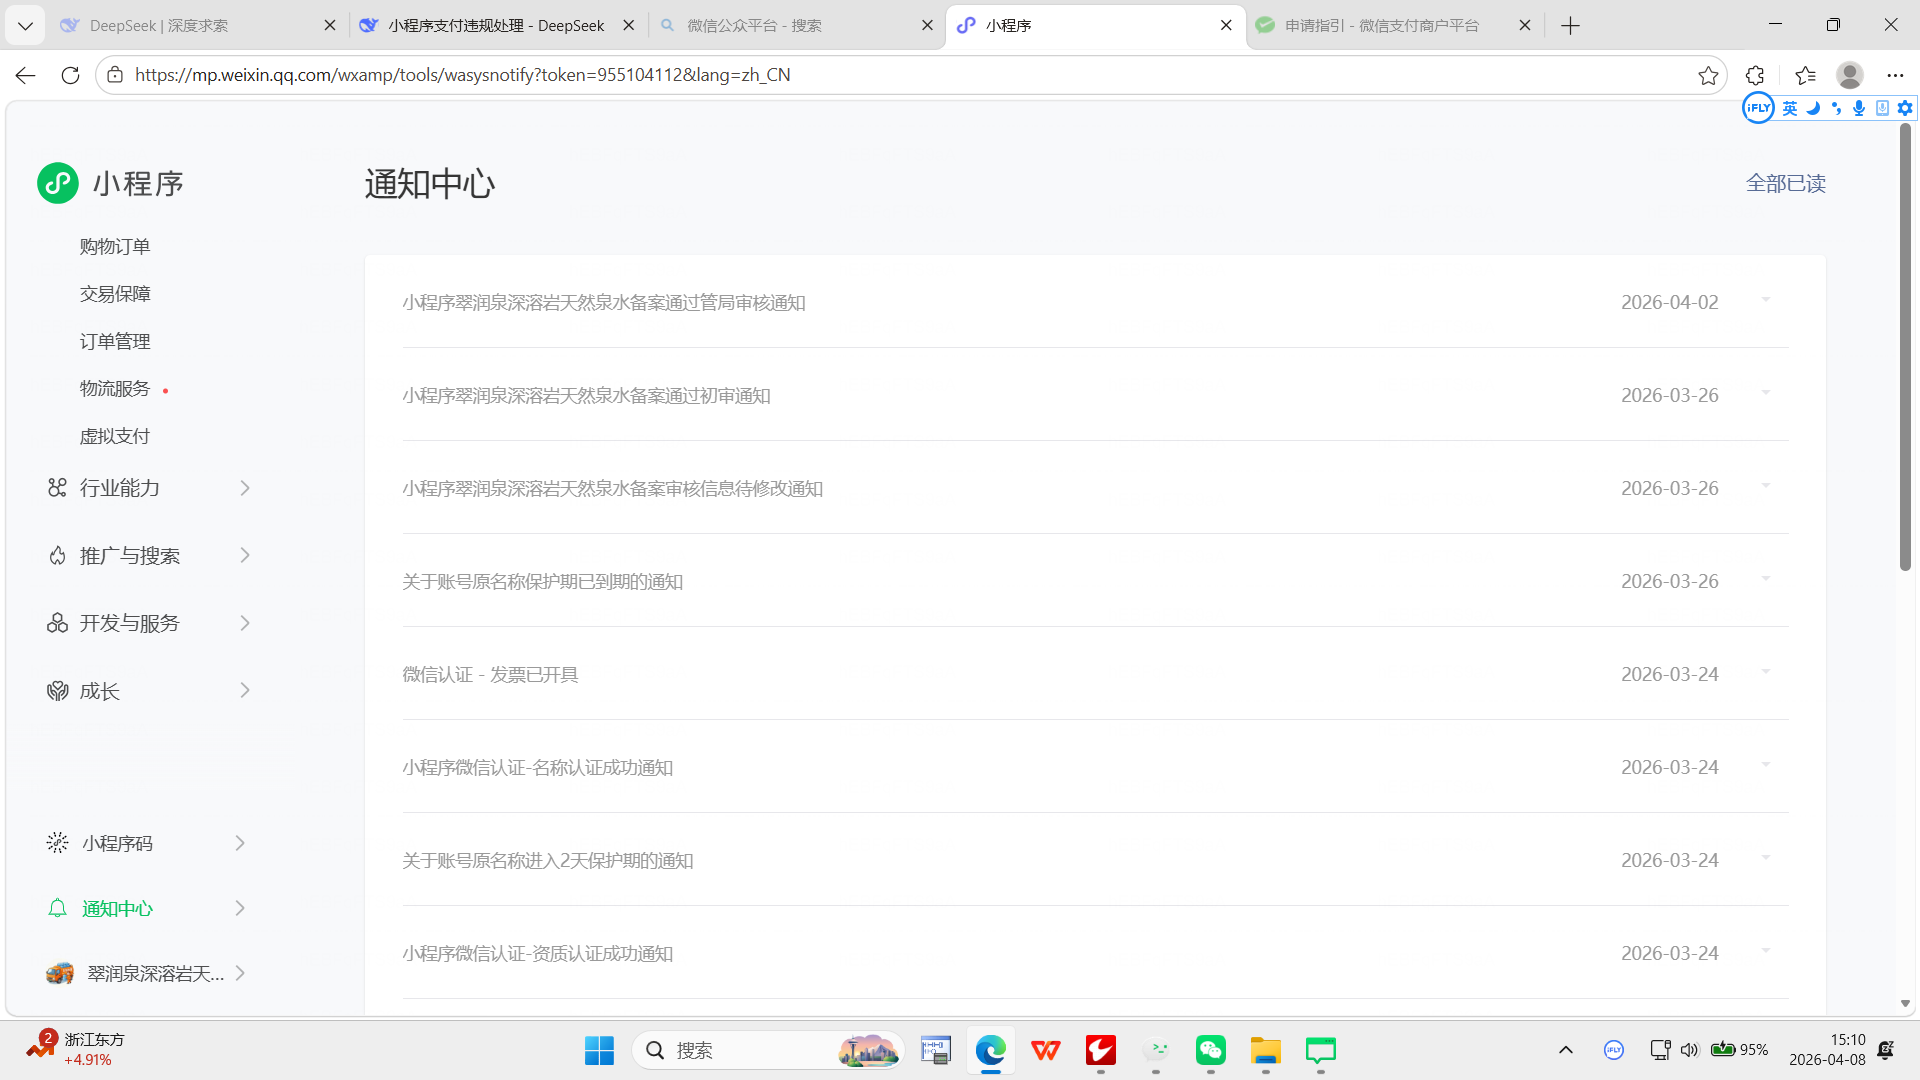
Task: Click the 小程序码 icon in sidebar
Action: pyautogui.click(x=57, y=843)
